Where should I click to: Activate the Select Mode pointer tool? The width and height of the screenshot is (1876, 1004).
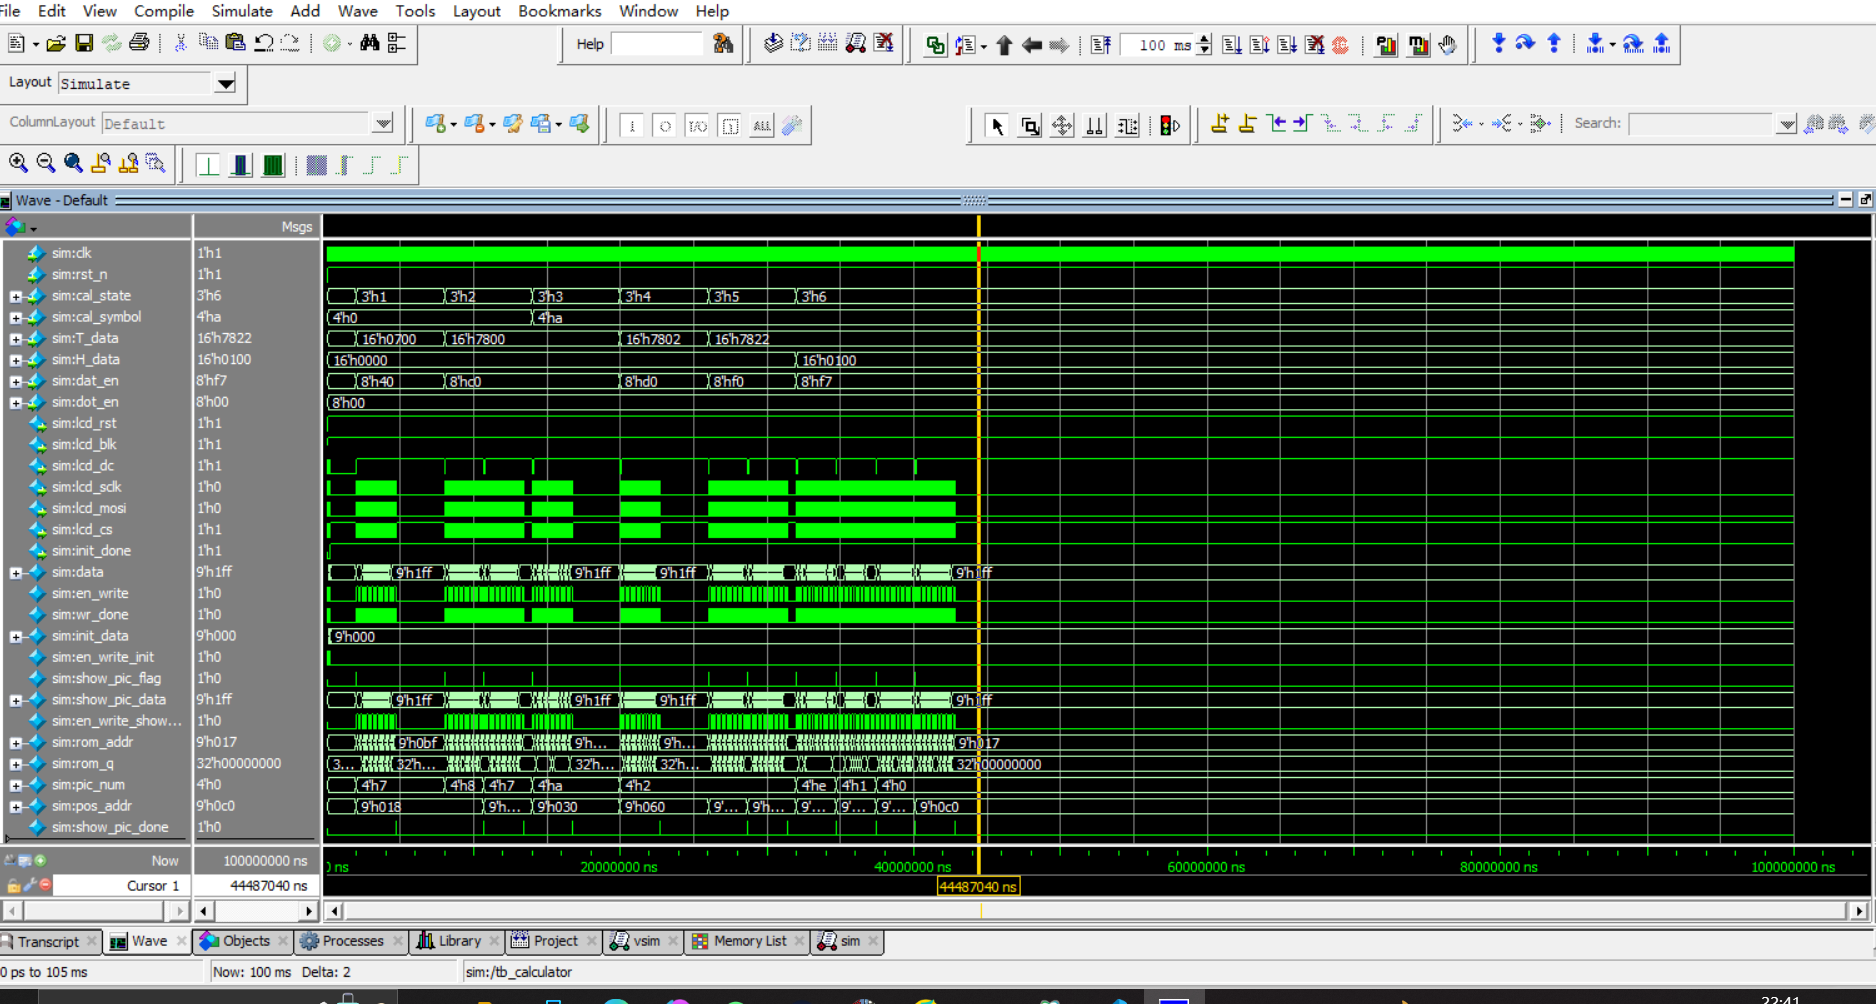(x=997, y=126)
